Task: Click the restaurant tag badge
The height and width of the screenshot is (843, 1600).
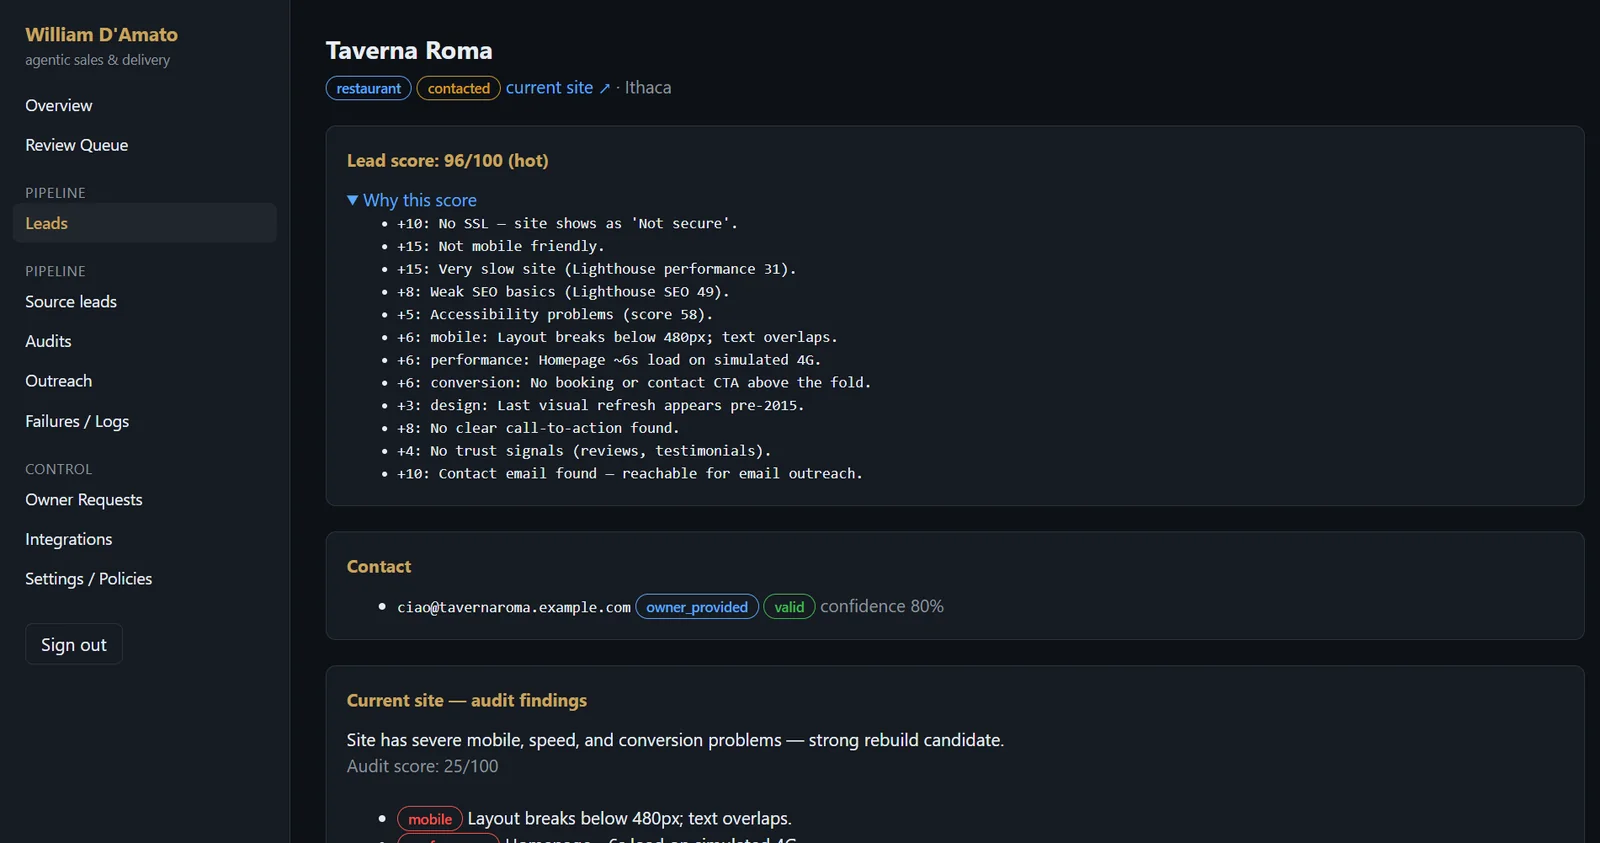Action: coord(368,88)
